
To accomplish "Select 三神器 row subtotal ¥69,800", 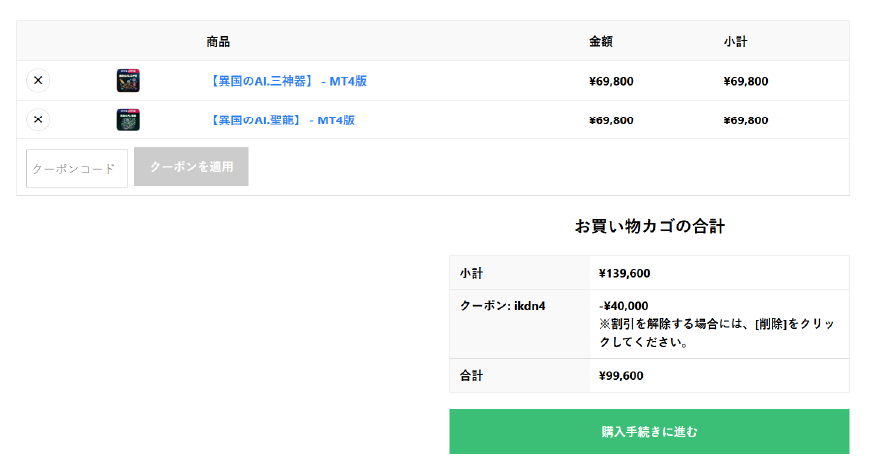I will click(746, 81).
